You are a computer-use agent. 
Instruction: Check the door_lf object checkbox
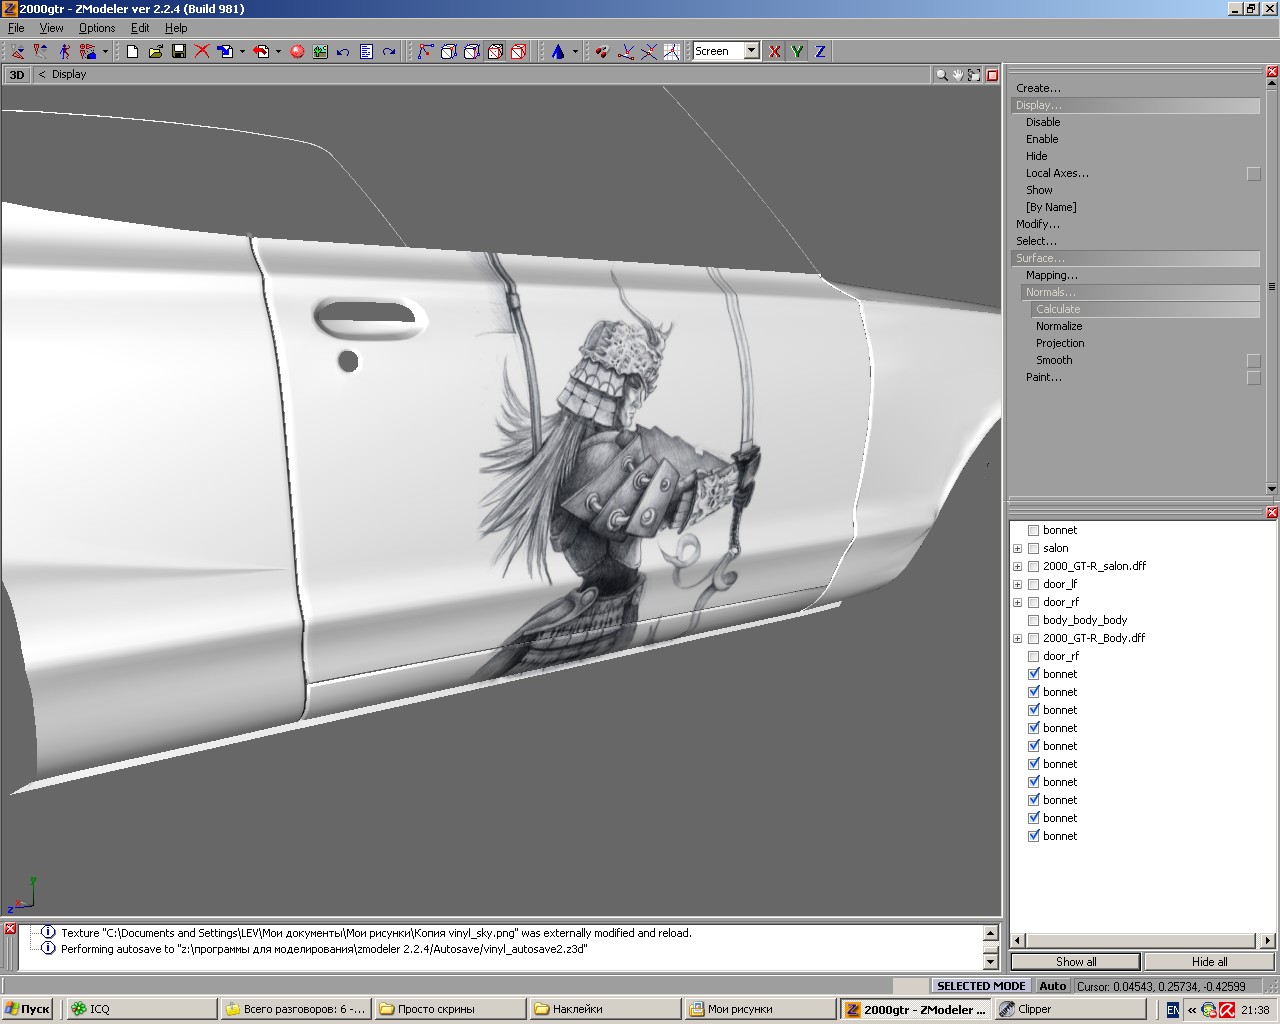tap(1034, 584)
